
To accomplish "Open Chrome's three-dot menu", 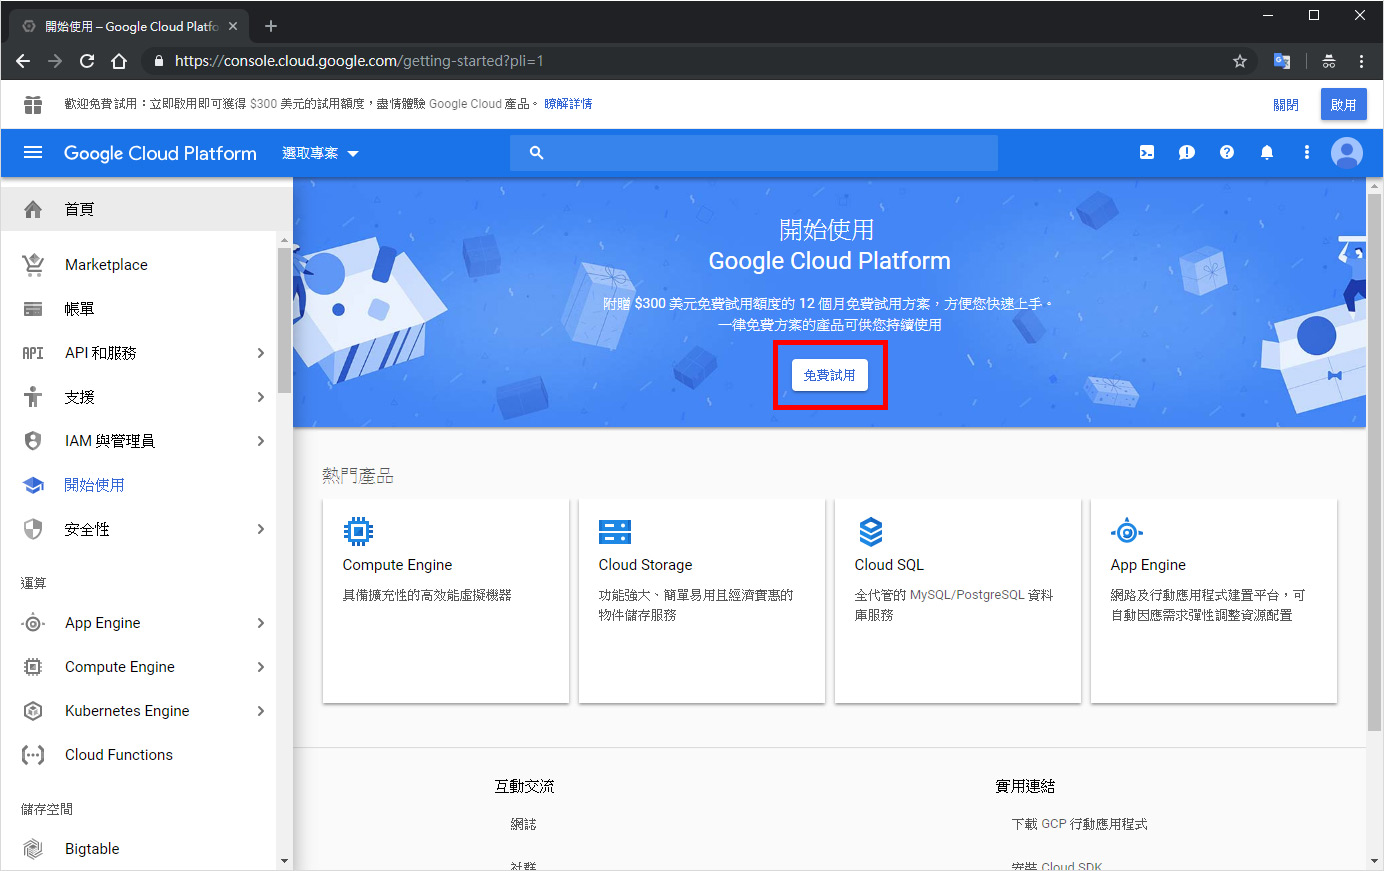I will (1361, 61).
